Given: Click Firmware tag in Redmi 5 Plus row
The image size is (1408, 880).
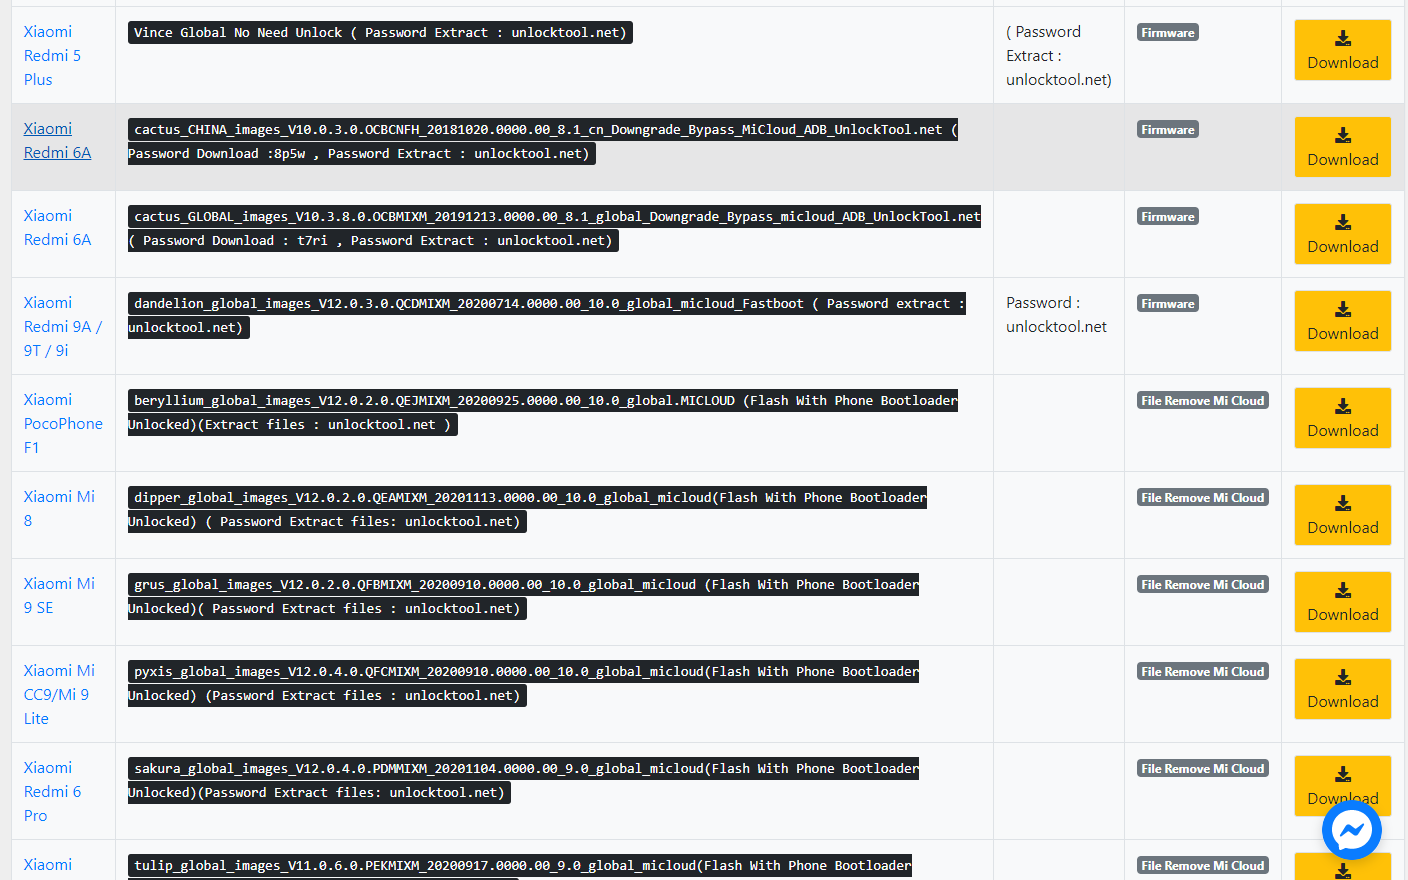Looking at the screenshot, I should point(1167,33).
